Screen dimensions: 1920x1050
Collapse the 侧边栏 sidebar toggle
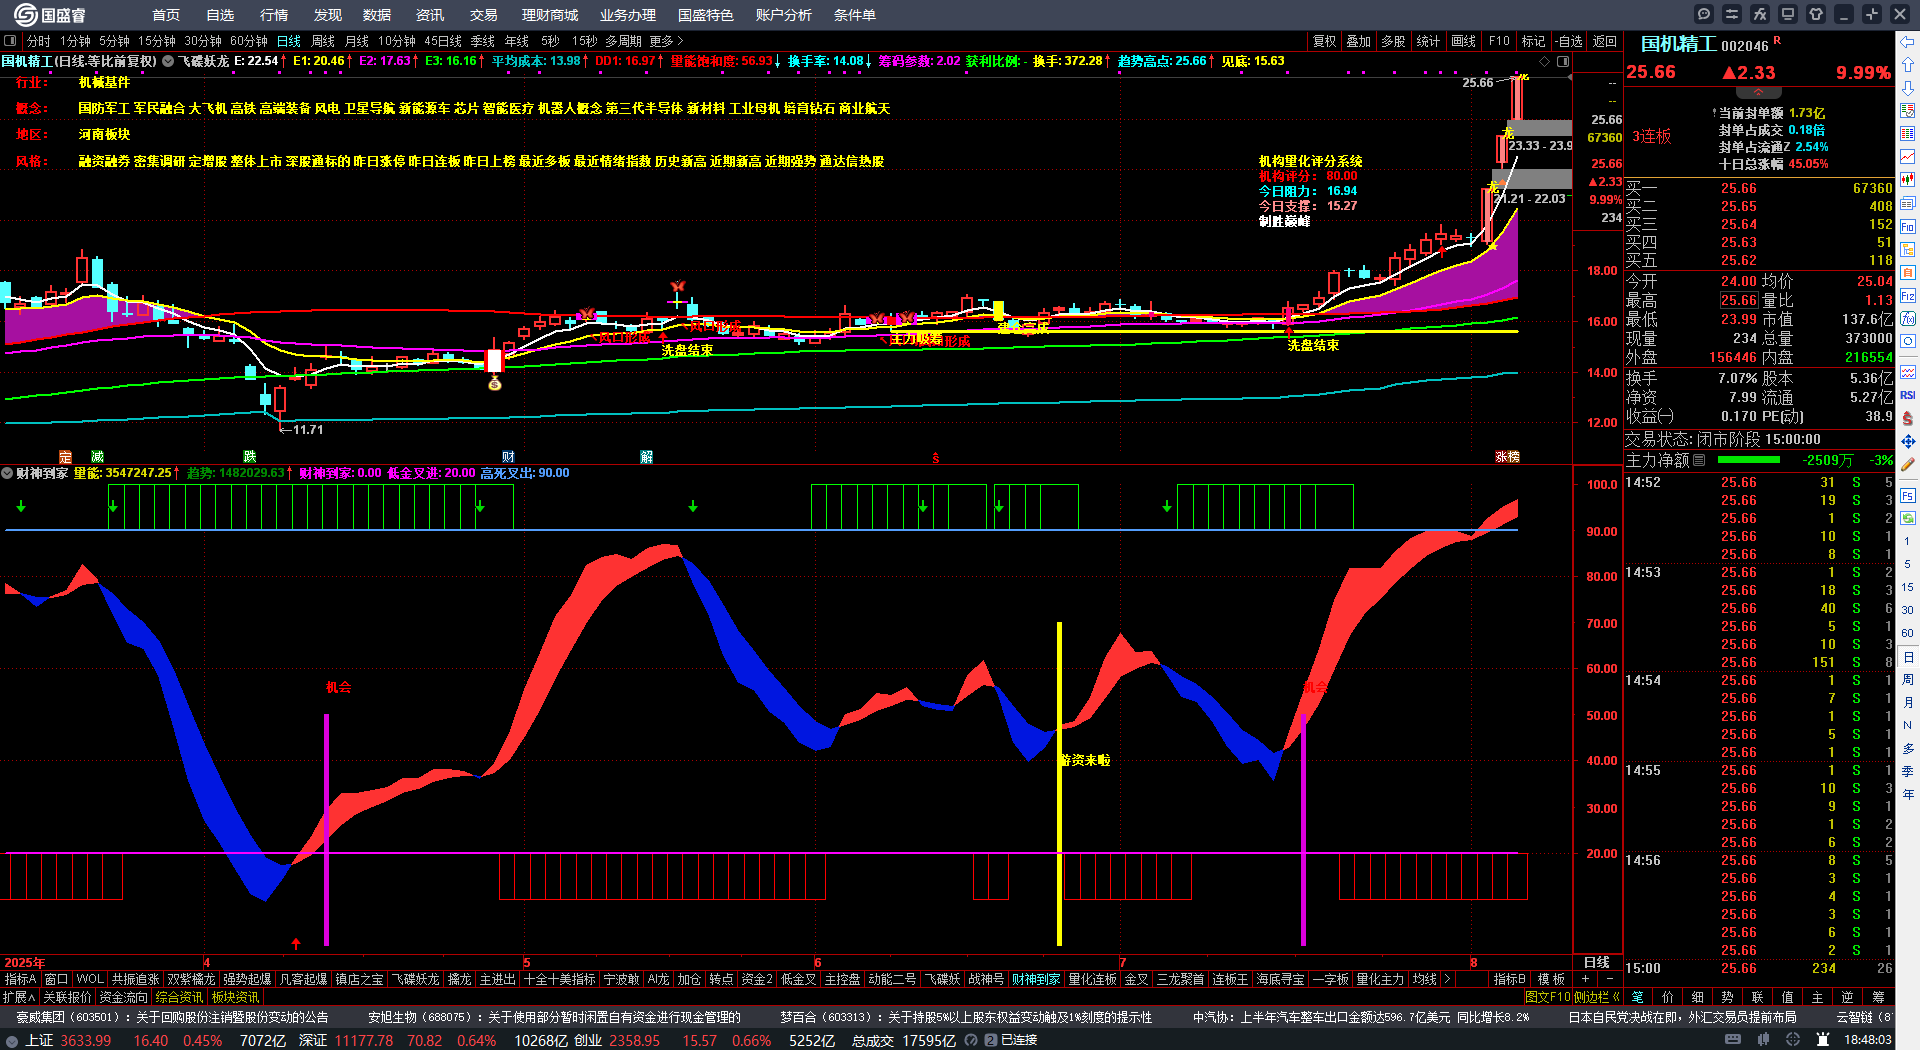click(x=1597, y=997)
